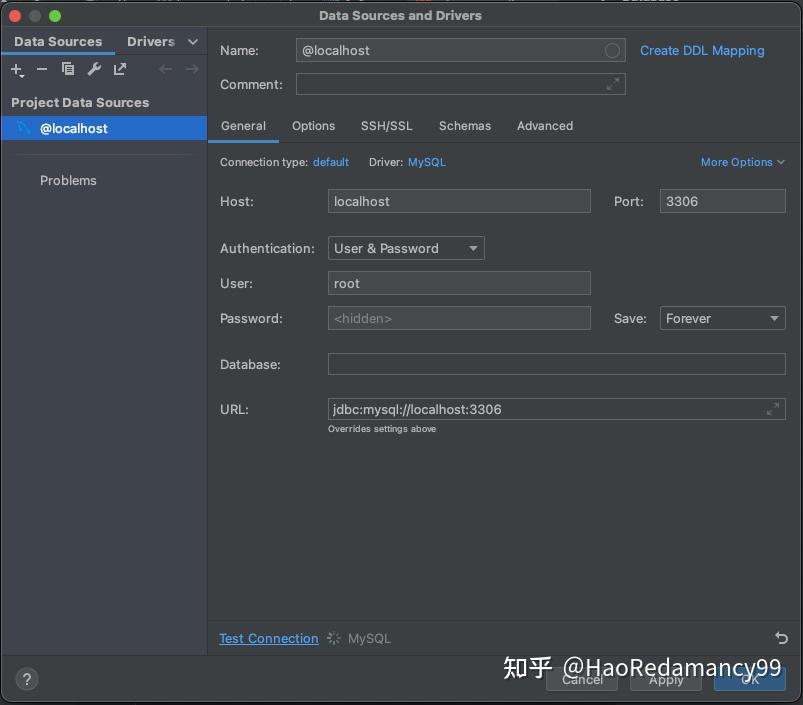Add a new data source with plus icon

tap(17, 70)
